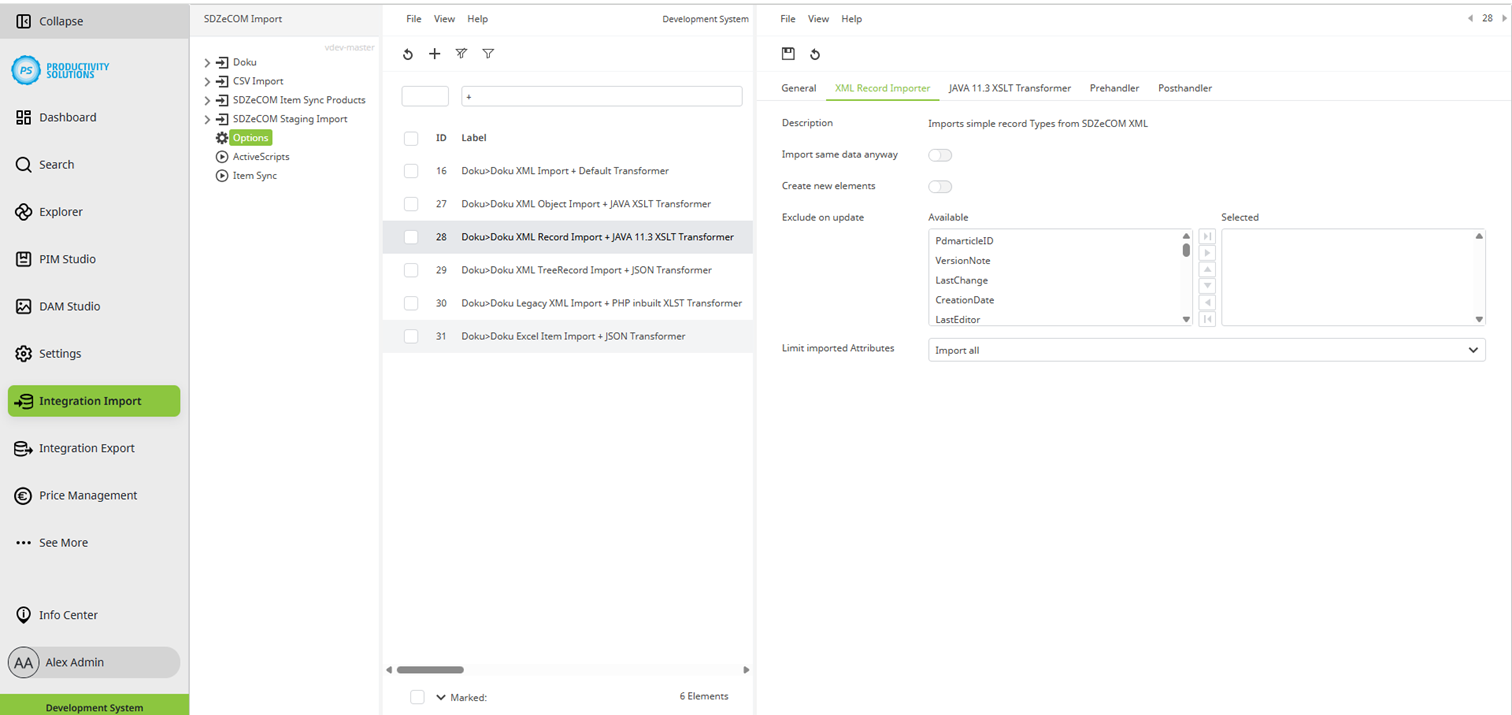The image size is (1512, 715).
Task: Open the View menu in the right pane
Action: click(818, 19)
